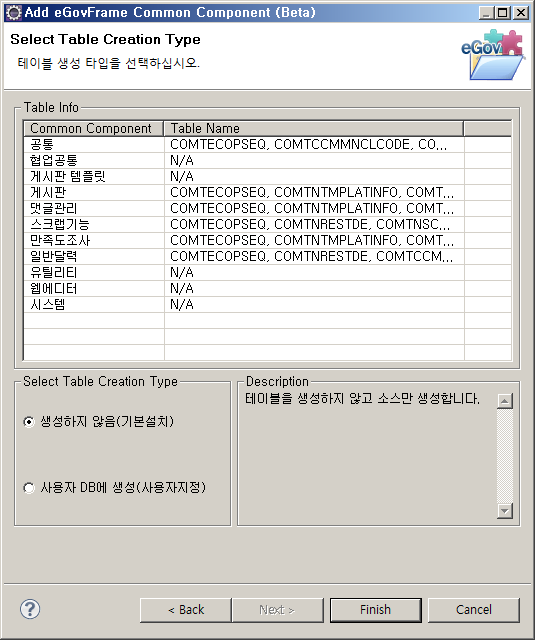Click the eGov puzzle folder logo
Screen dimensions: 535x640
(x=493, y=55)
